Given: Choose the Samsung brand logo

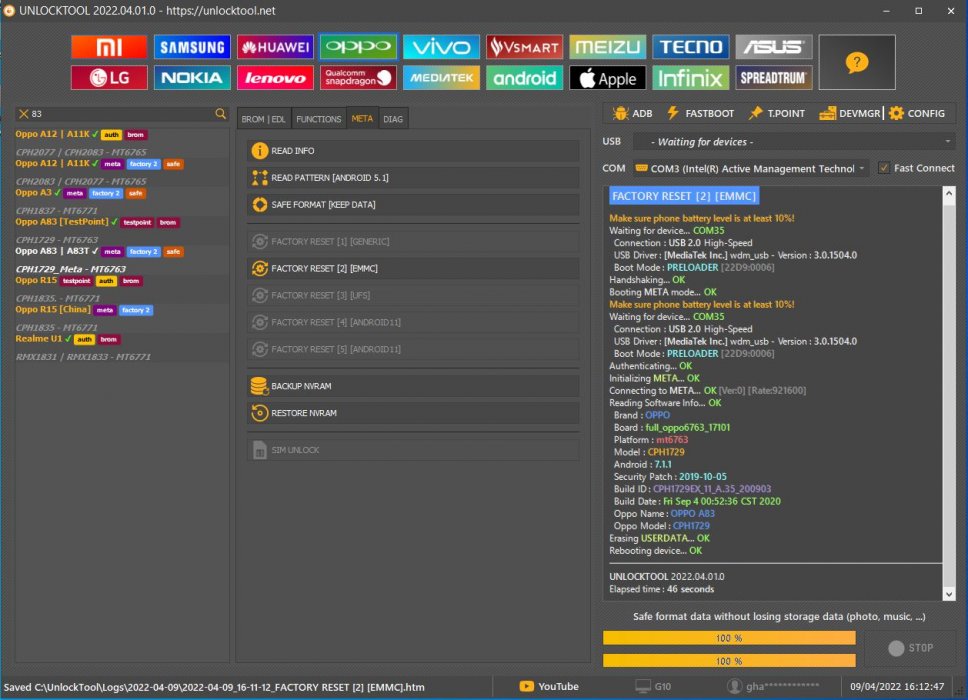Looking at the screenshot, I should point(192,47).
